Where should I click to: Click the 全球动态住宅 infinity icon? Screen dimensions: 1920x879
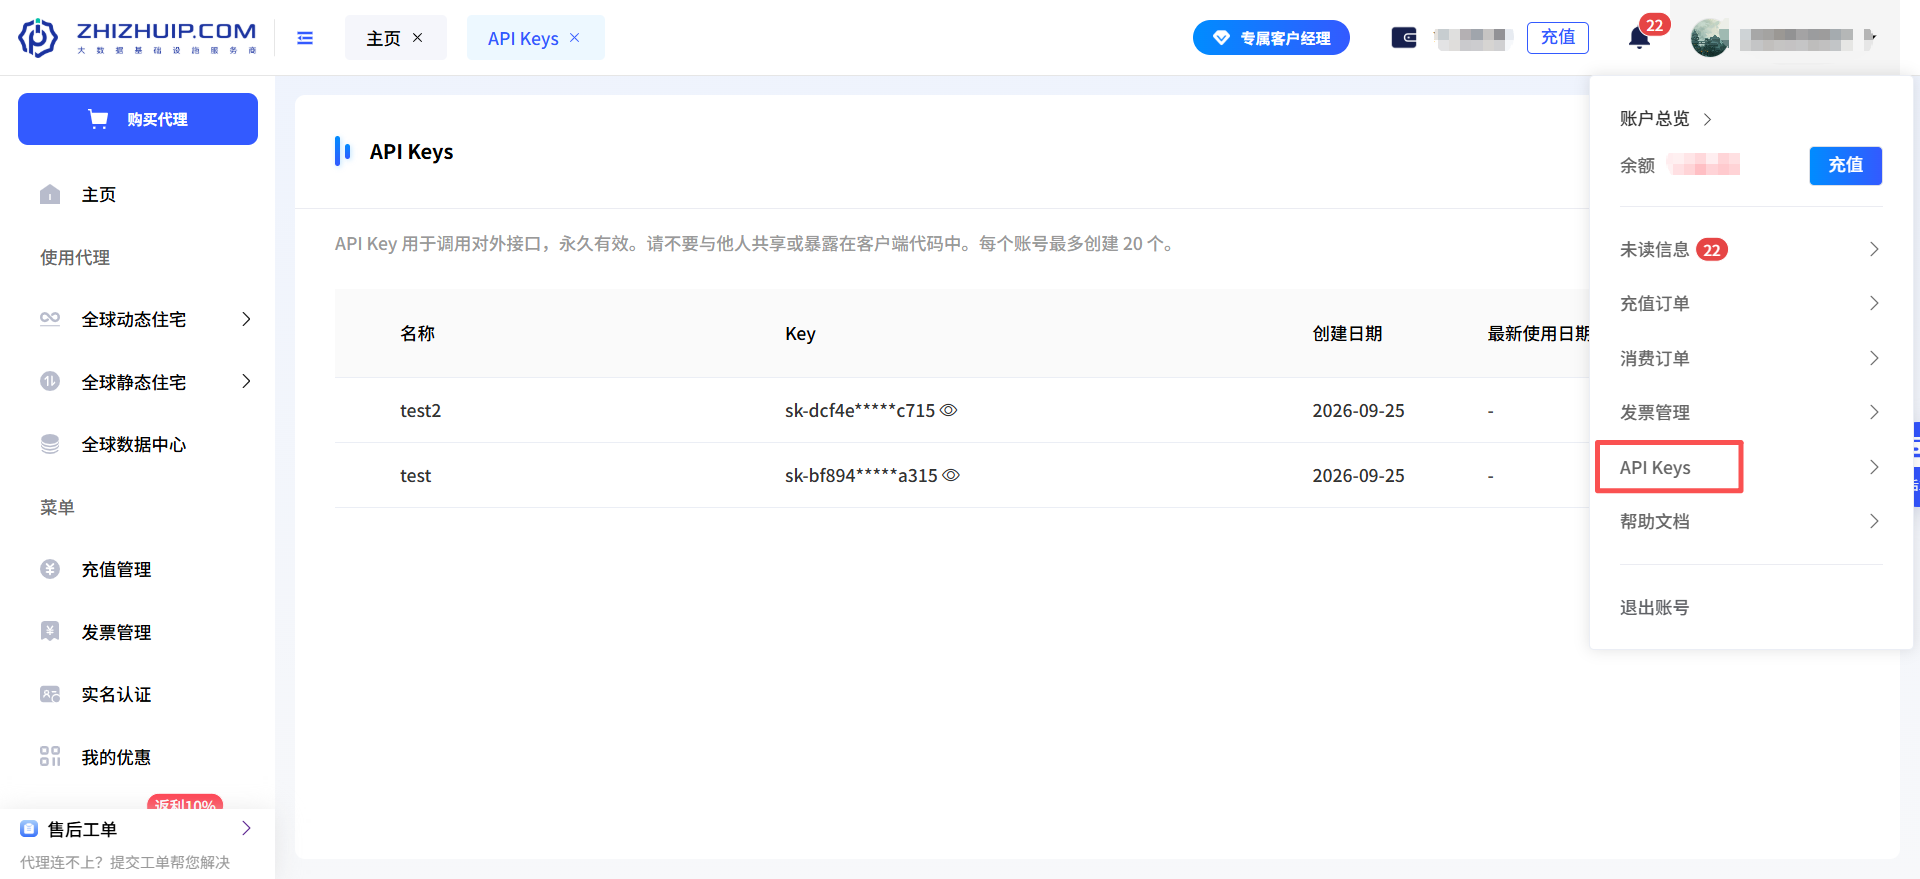click(50, 319)
